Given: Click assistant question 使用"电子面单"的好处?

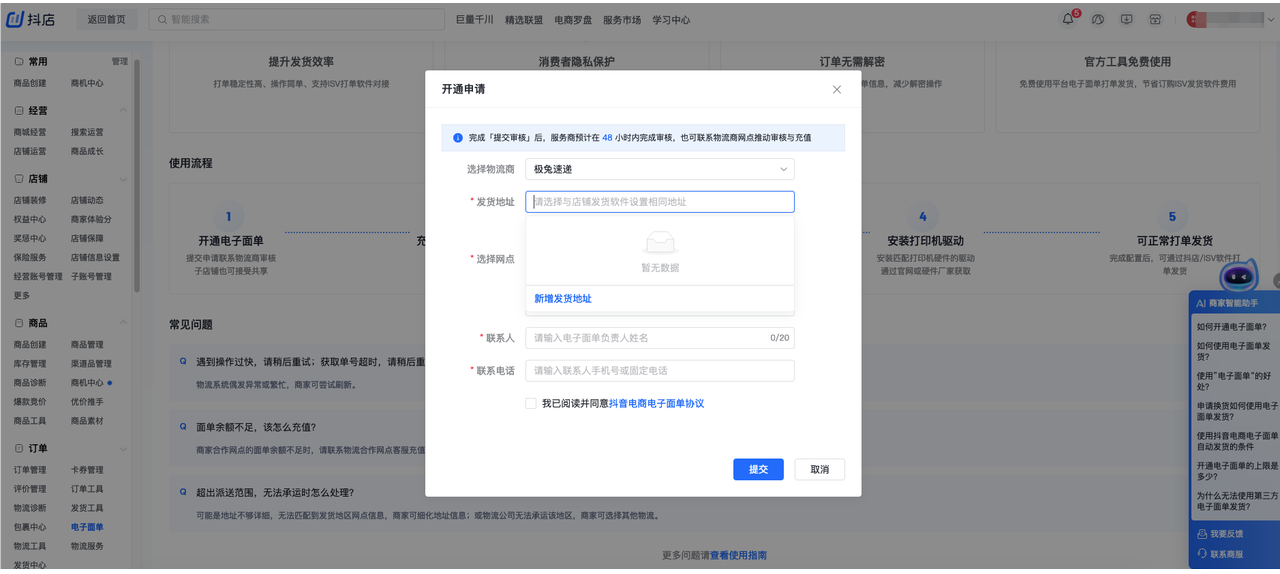Looking at the screenshot, I should [1236, 381].
